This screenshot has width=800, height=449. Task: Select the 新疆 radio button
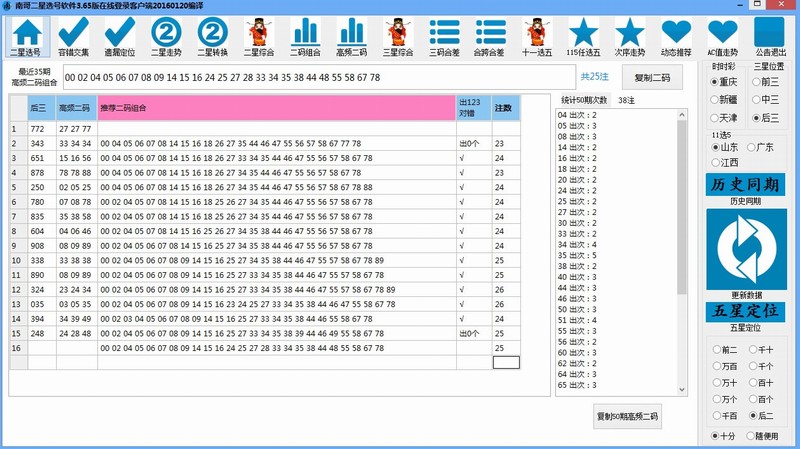pyautogui.click(x=717, y=100)
